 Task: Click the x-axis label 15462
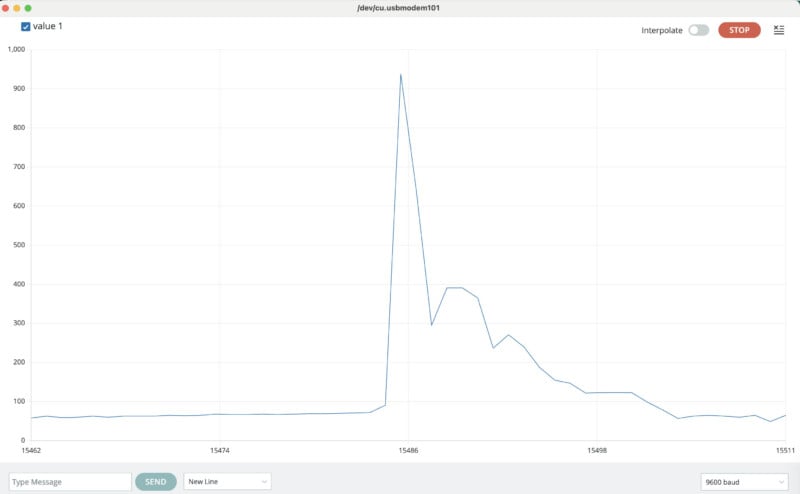[31, 450]
